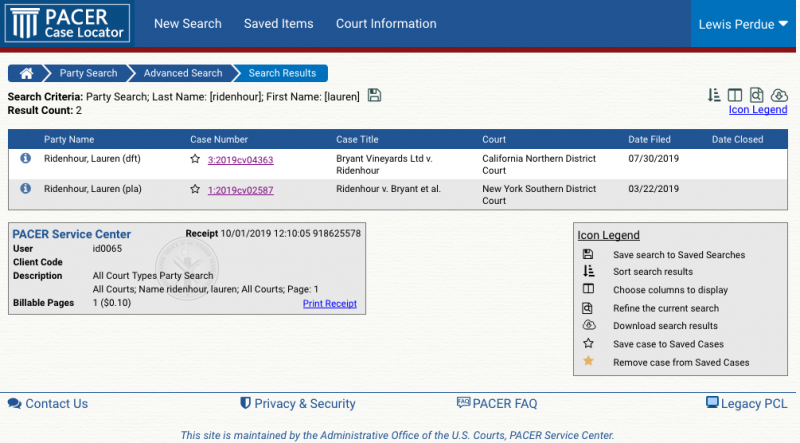The height and width of the screenshot is (443, 800).
Task: Click info icon for Ridenhour, Lauren (dft)
Action: (25, 158)
